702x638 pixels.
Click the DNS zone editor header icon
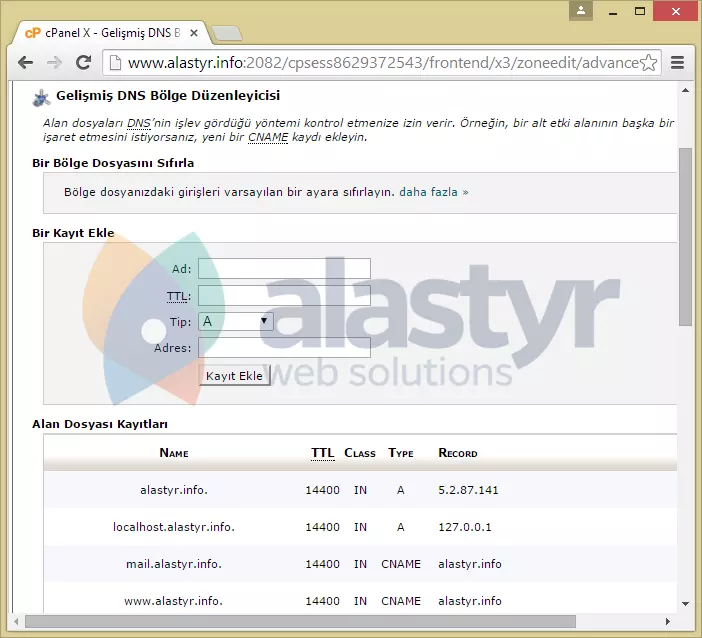tap(41, 98)
